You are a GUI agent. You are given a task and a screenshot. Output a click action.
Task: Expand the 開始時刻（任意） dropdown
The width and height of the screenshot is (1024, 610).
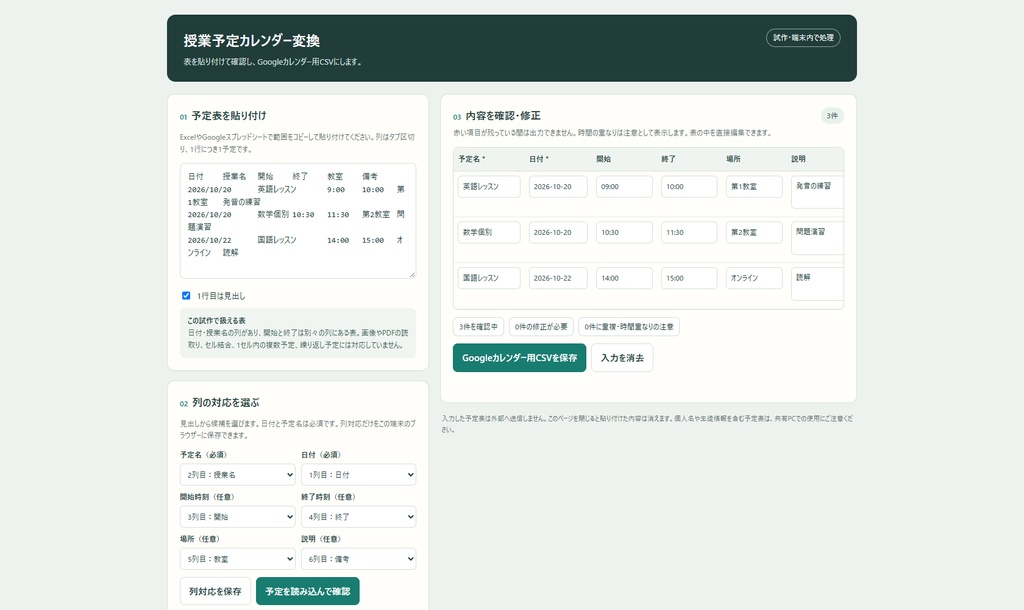(238, 517)
